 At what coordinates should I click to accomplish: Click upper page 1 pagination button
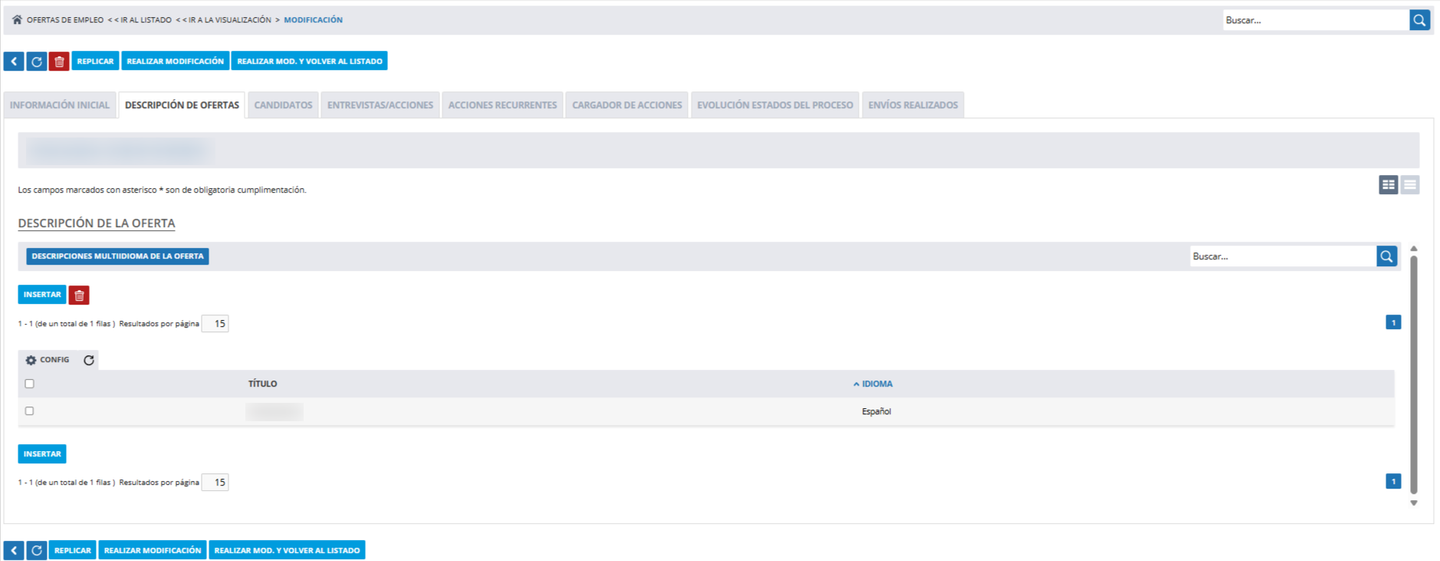(x=1394, y=322)
